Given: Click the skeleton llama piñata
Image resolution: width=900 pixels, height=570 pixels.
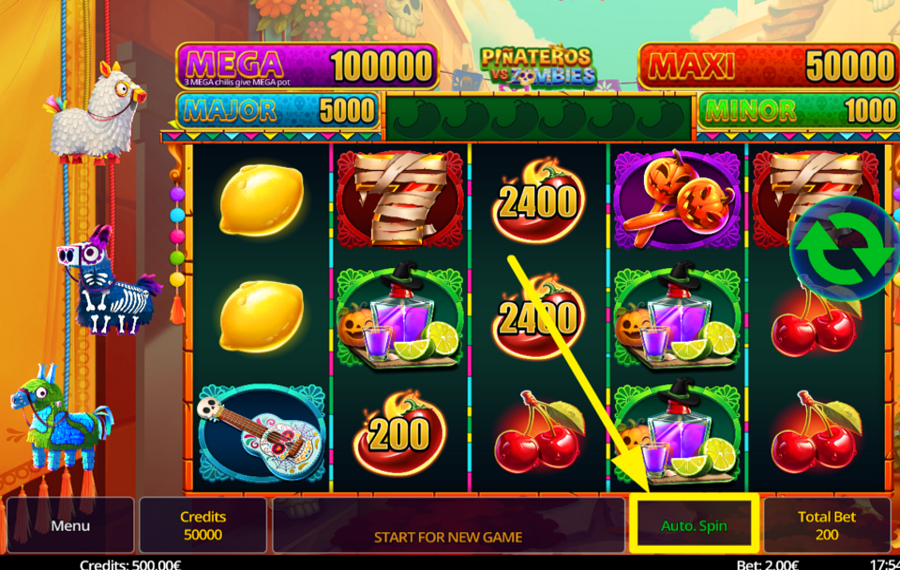Looking at the screenshot, I should tap(108, 281).
